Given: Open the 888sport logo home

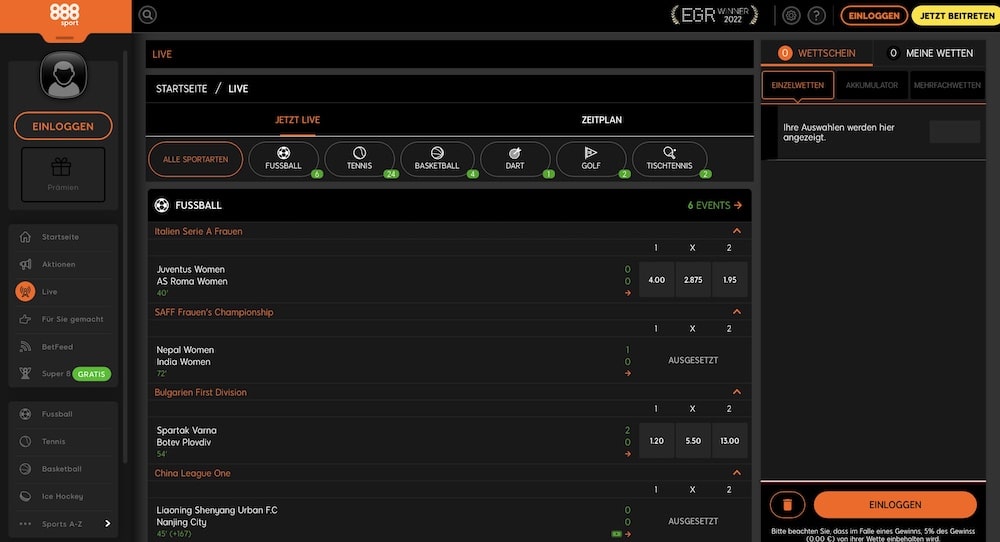Looking at the screenshot, I should (x=66, y=13).
